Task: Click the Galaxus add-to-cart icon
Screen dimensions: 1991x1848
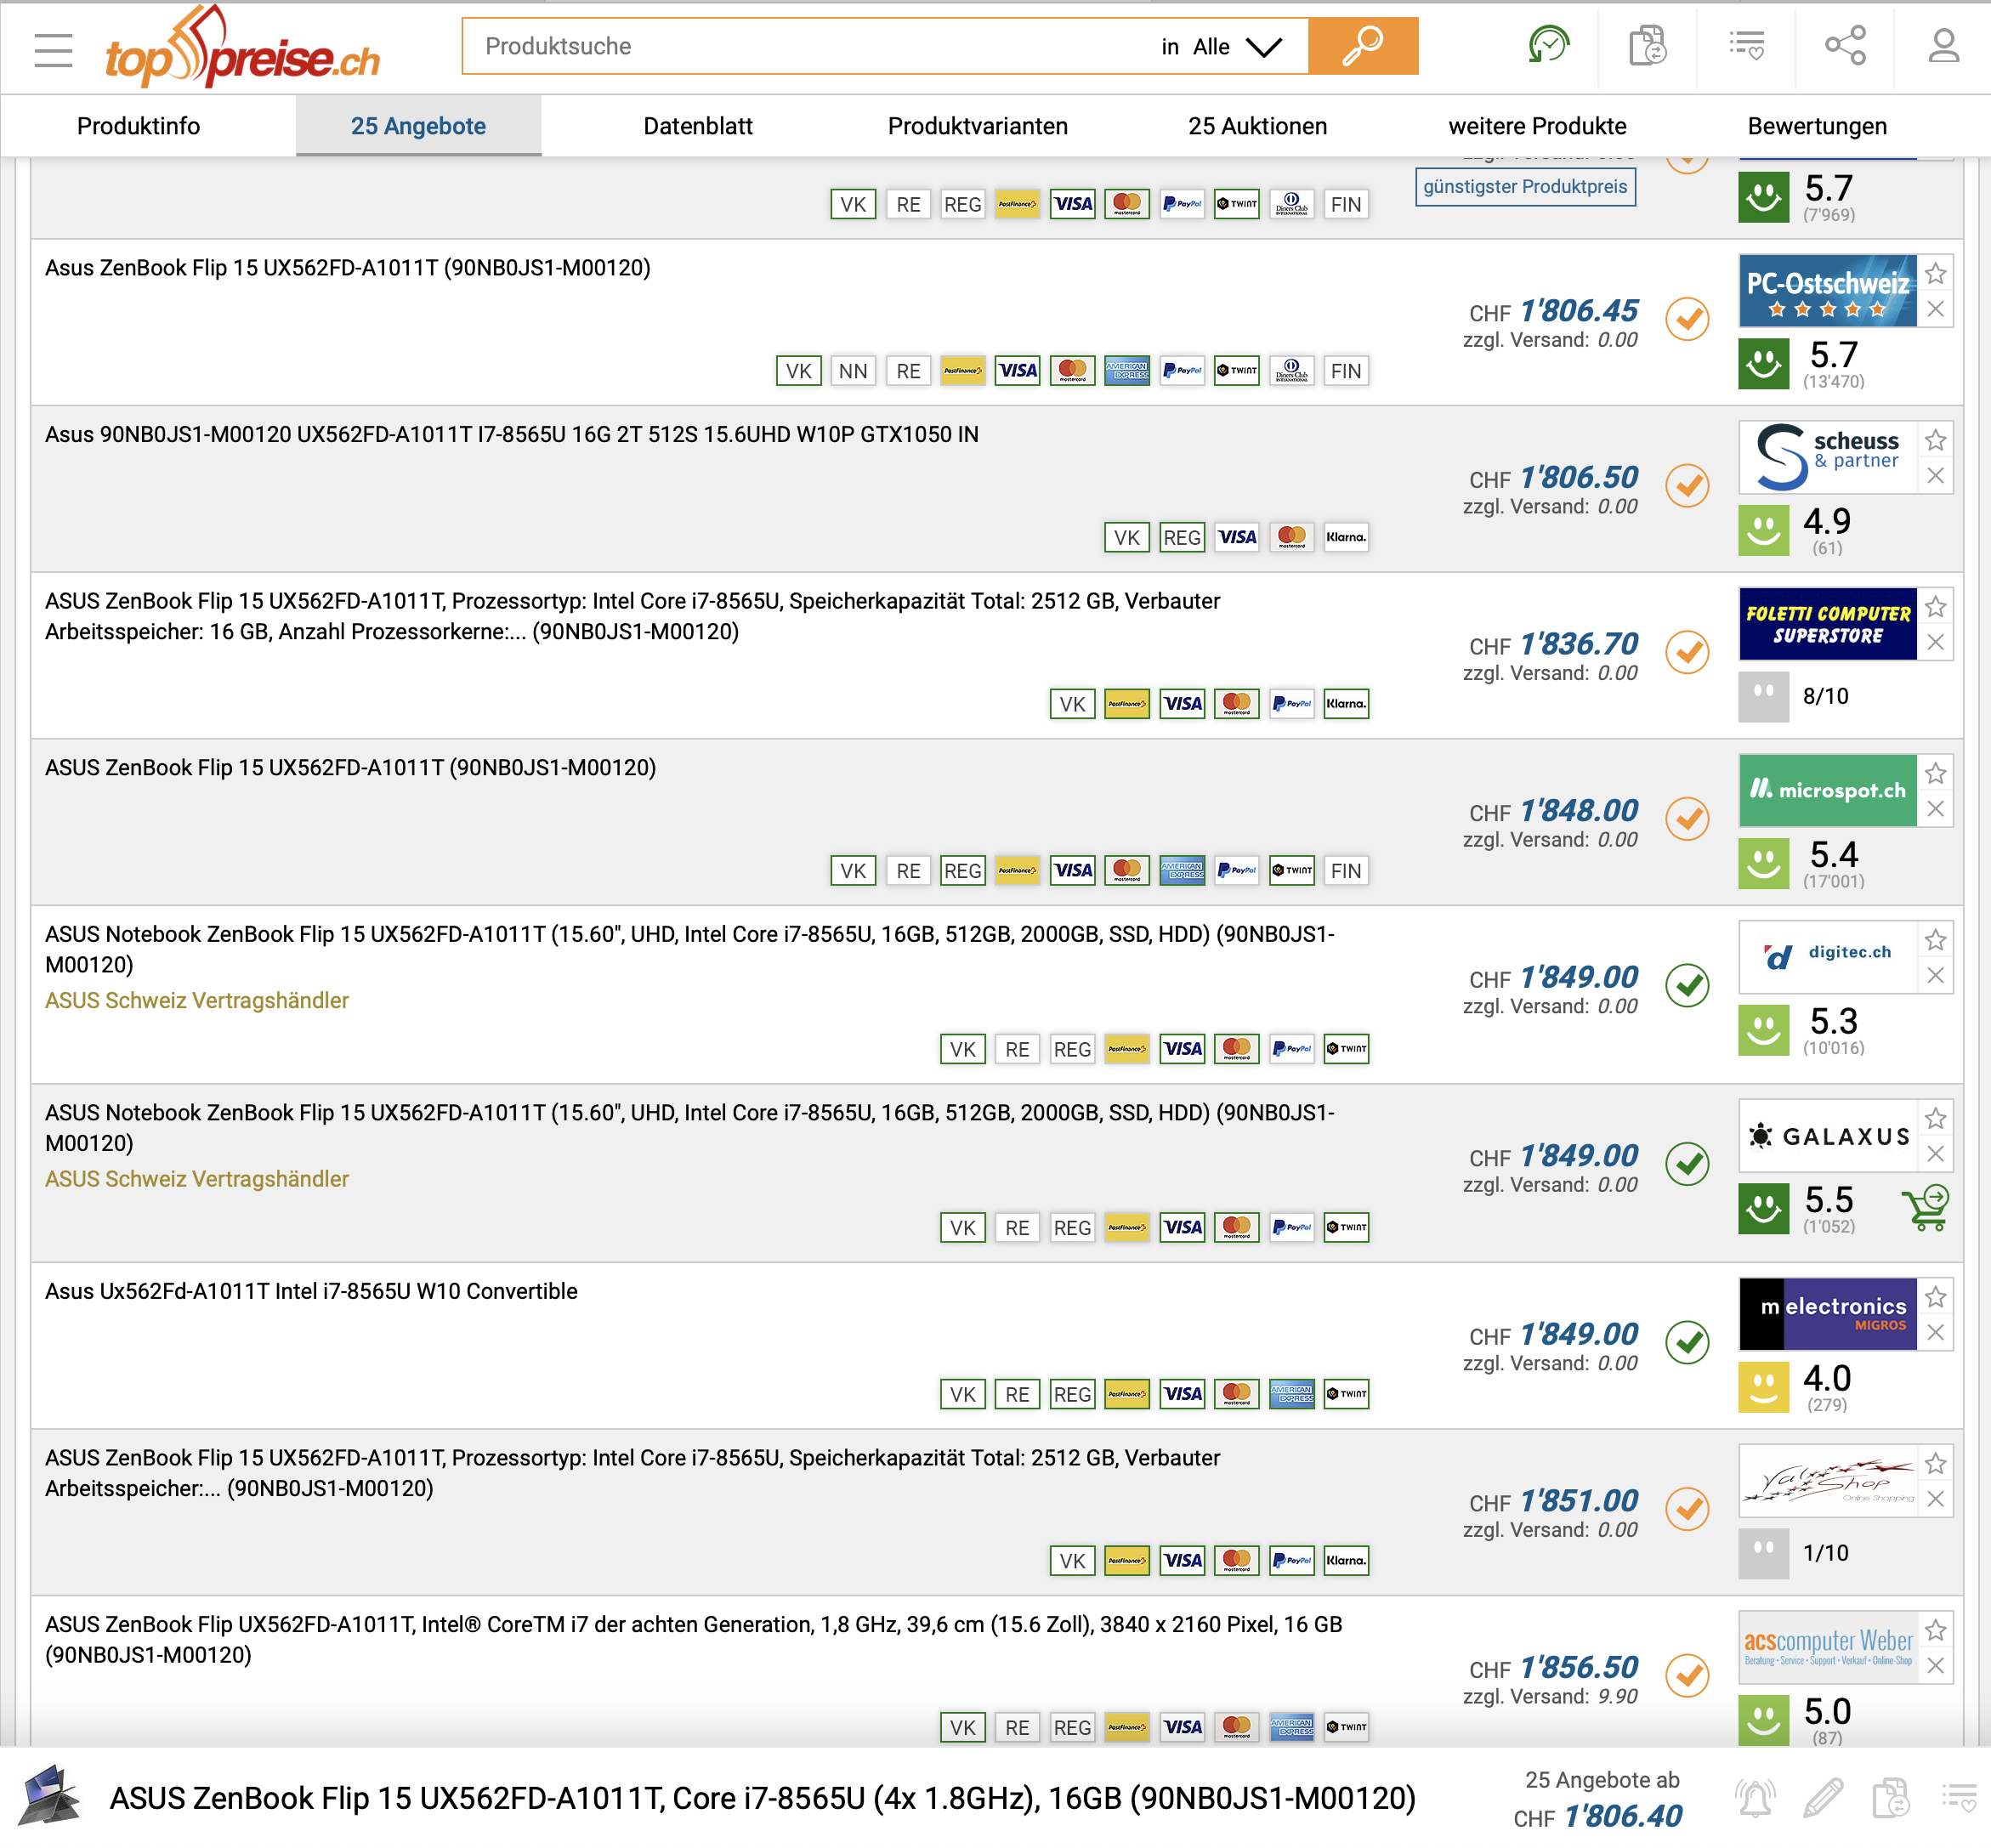Action: point(1926,1208)
